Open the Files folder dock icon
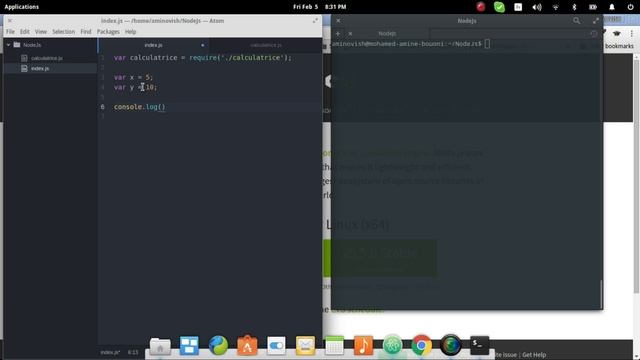This screenshot has height=360, width=640. tap(160, 346)
